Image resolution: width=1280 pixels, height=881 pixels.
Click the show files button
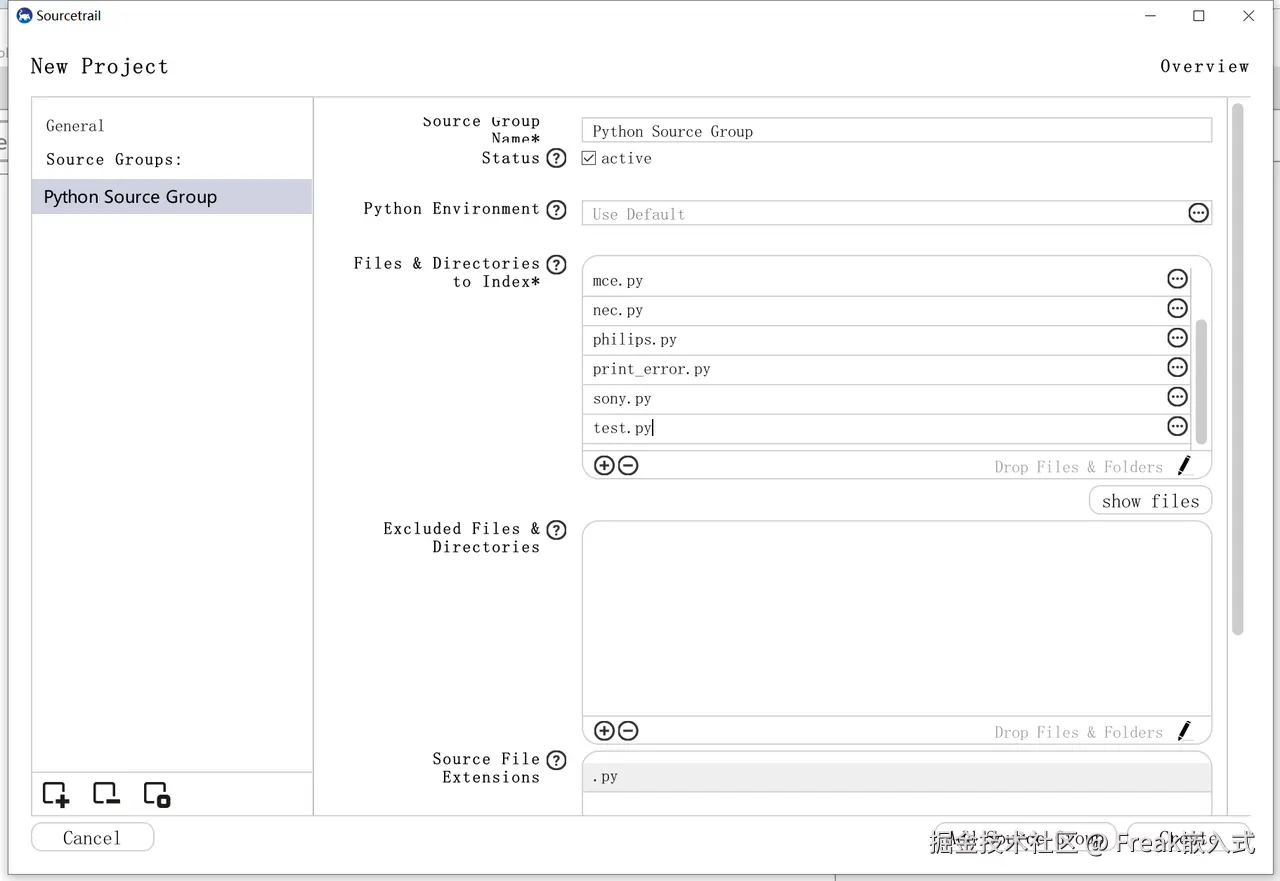click(1150, 501)
